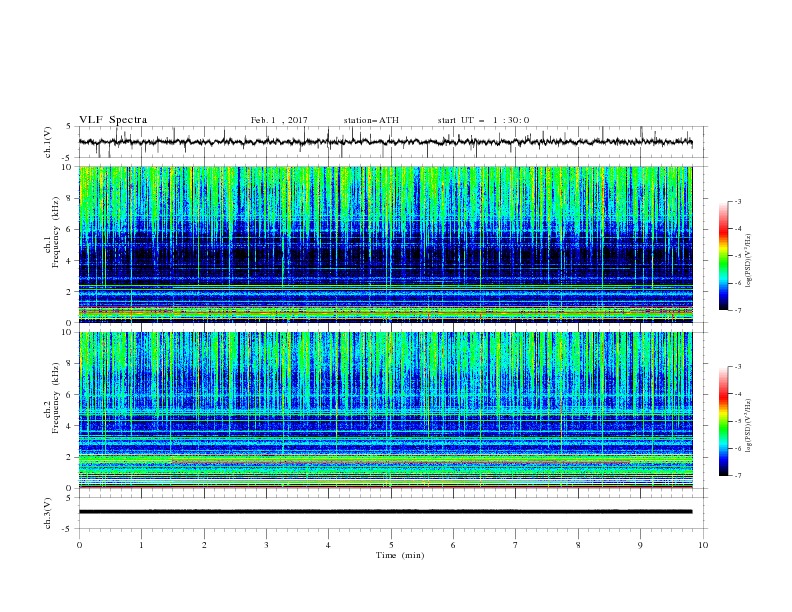Screen dimensions: 792x612
Task: Click the "-3" value on ch.1 color bar
Action: pos(737,201)
